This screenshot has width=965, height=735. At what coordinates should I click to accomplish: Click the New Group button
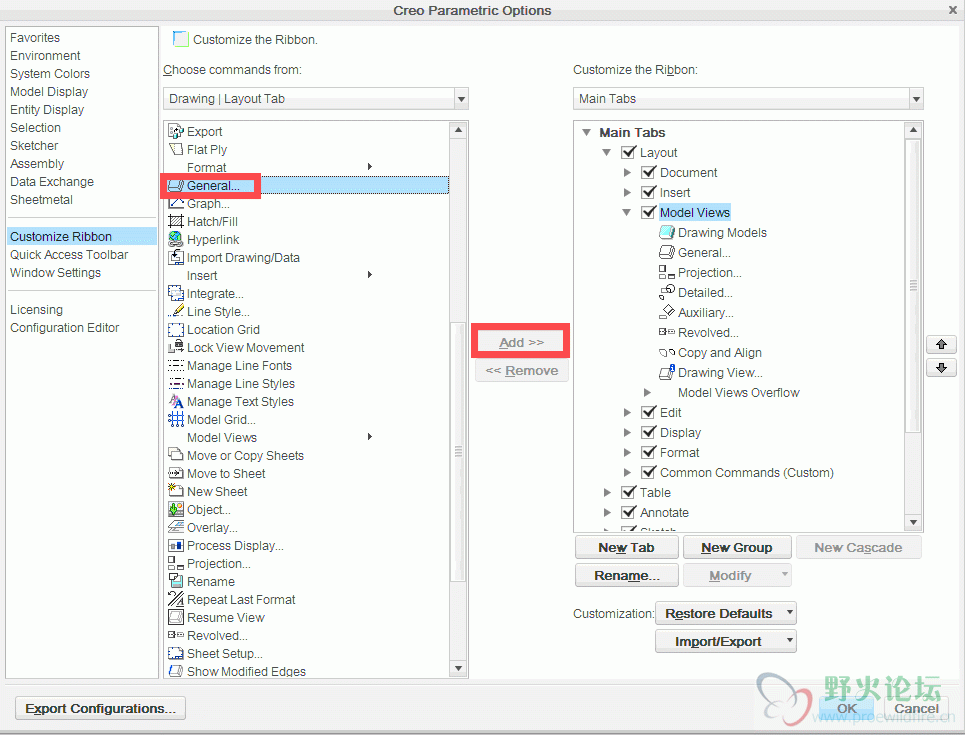tap(737, 547)
